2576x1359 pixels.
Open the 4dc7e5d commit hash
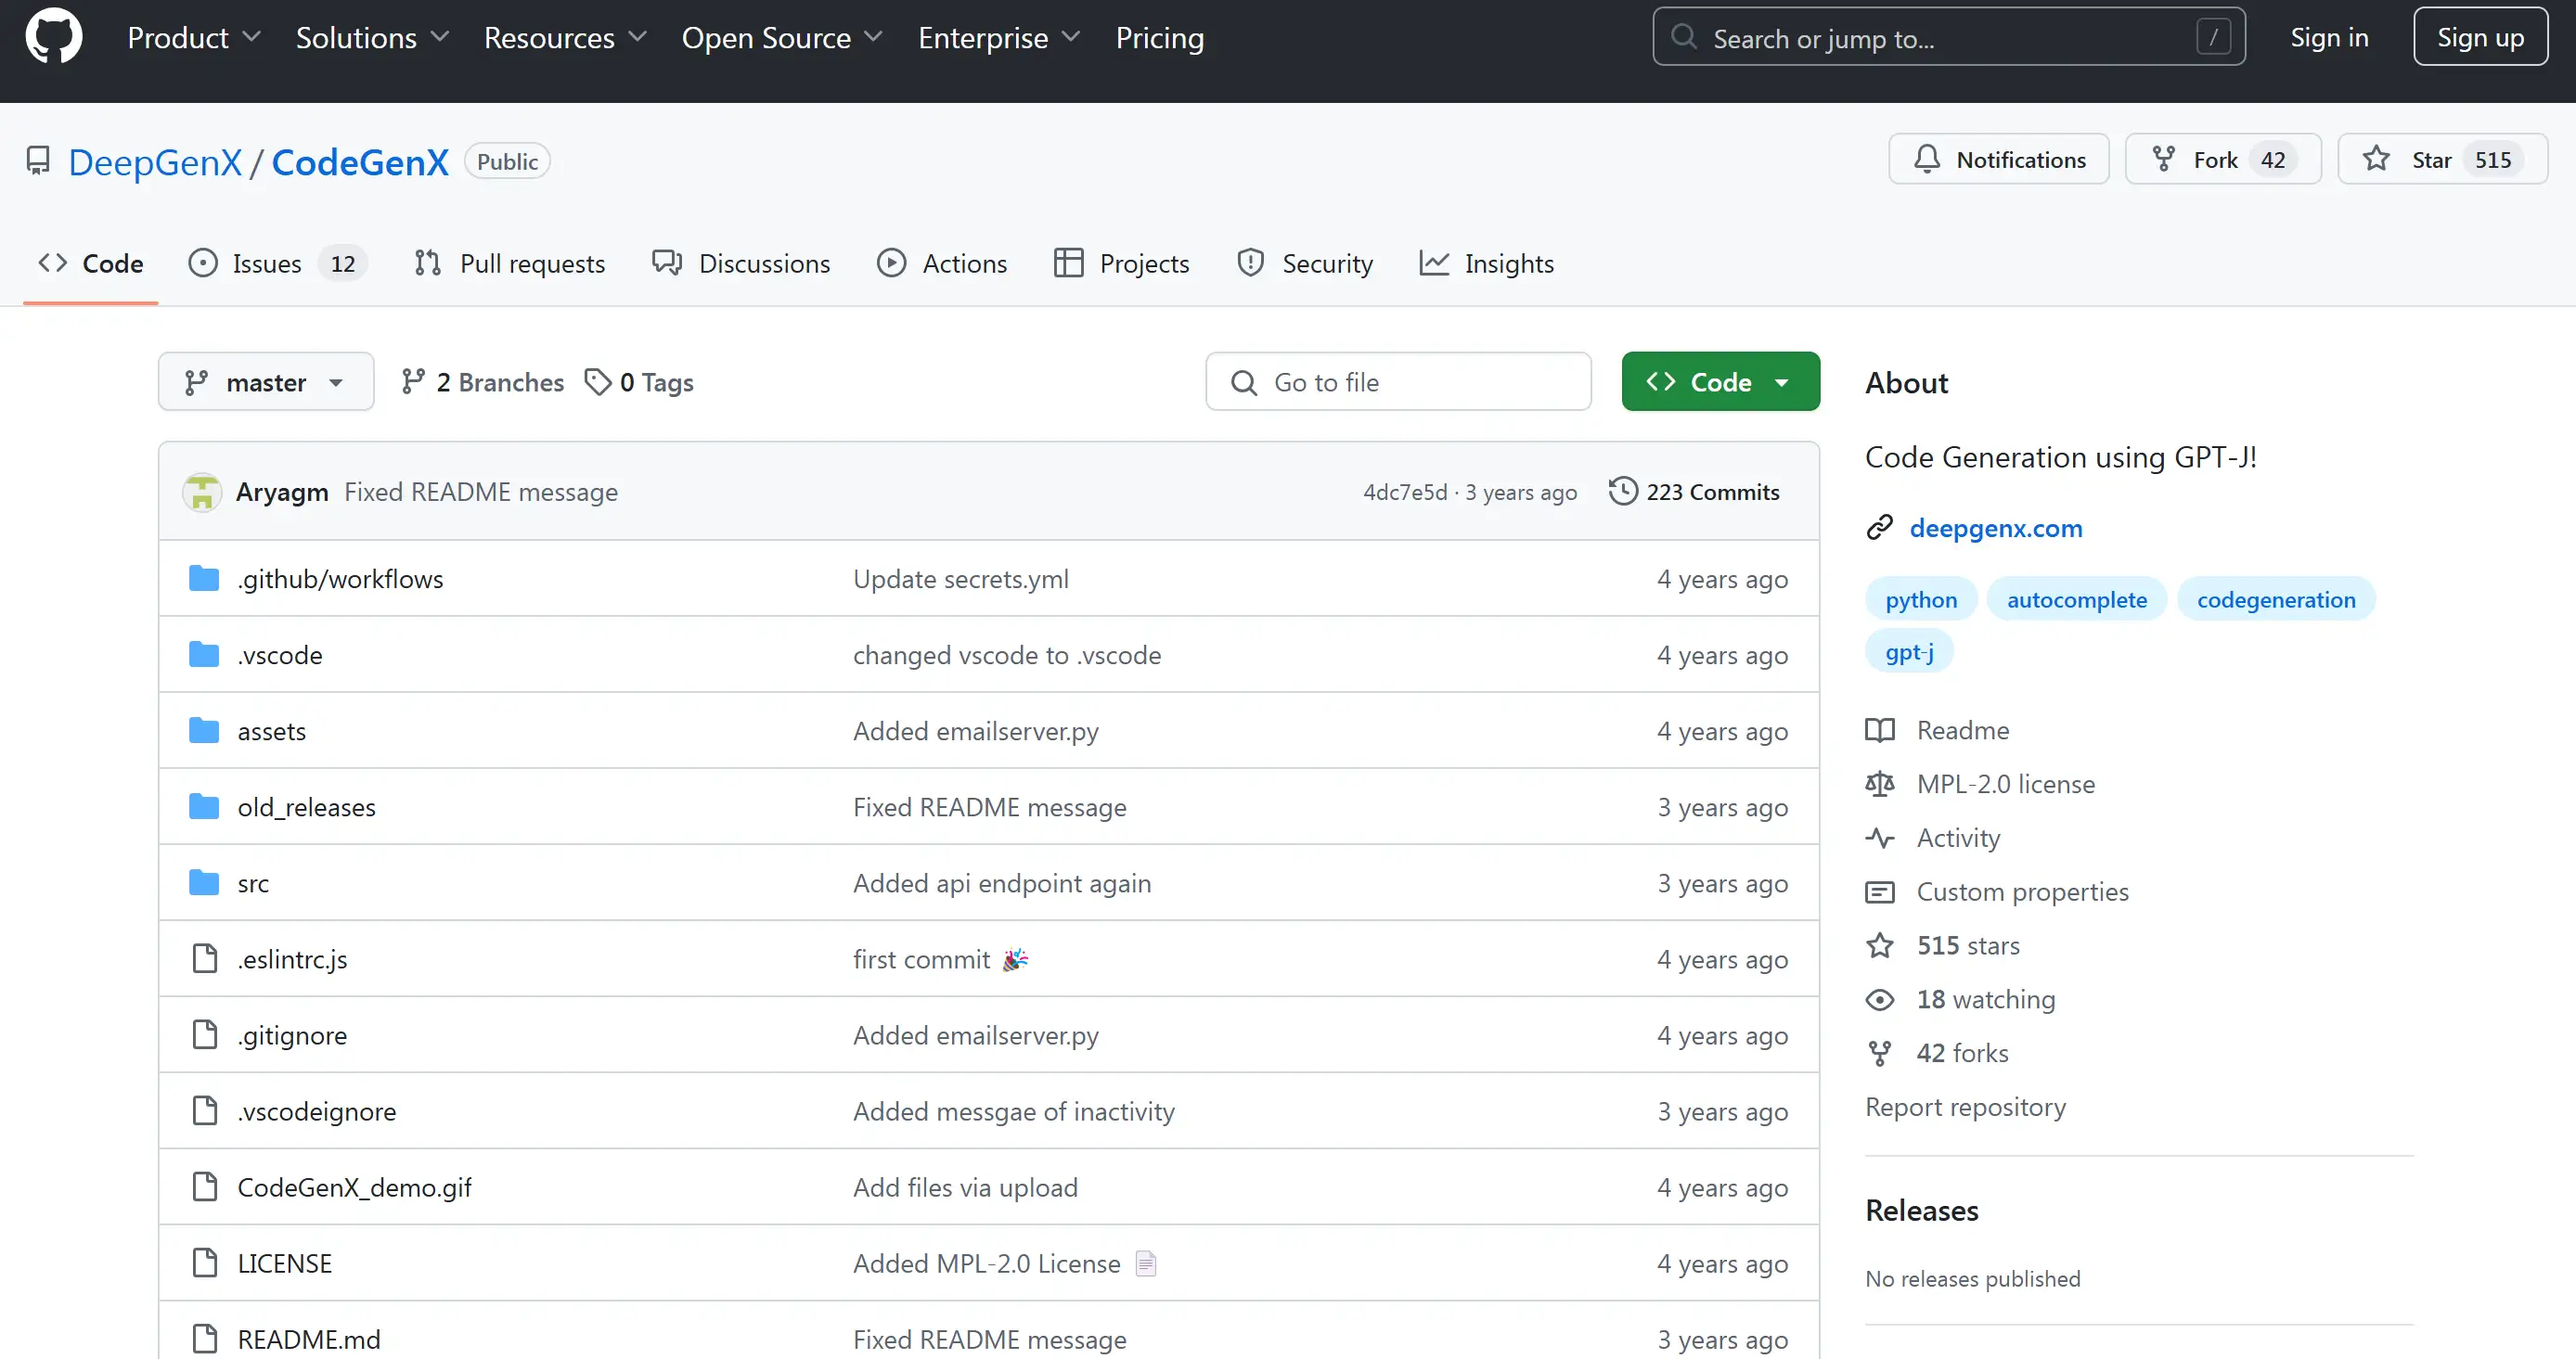coord(1405,492)
